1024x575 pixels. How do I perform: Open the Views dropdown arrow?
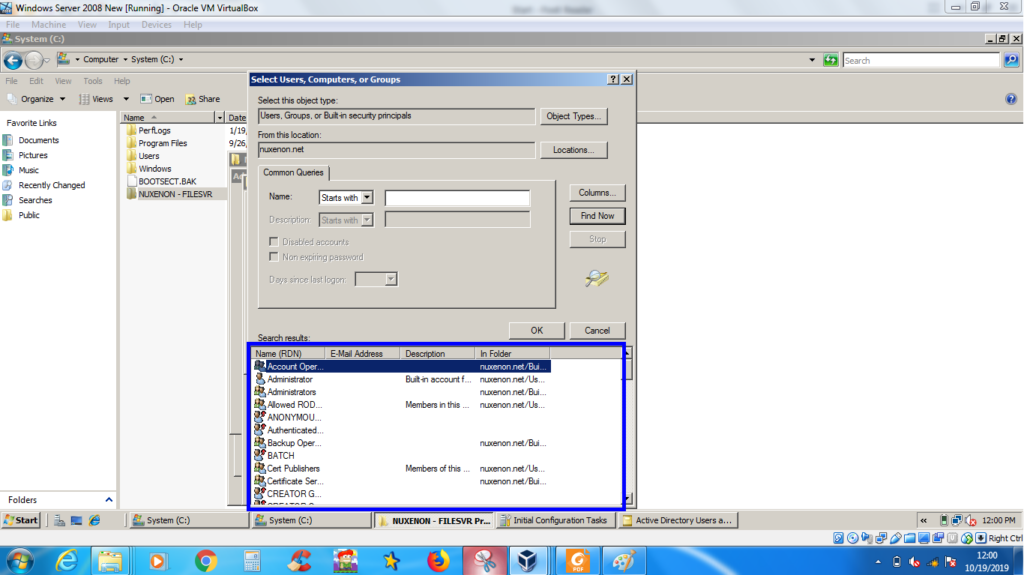126,99
